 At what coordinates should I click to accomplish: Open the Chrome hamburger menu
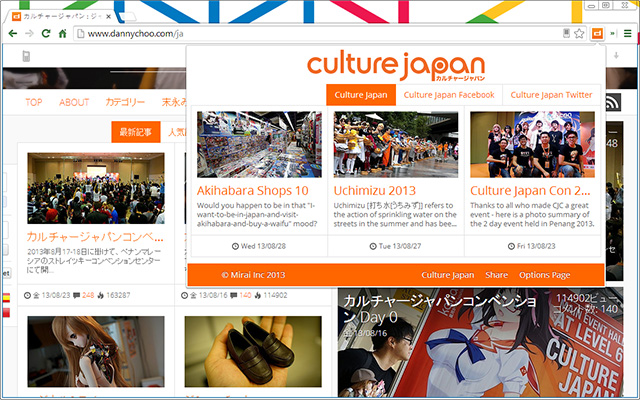pyautogui.click(x=628, y=33)
